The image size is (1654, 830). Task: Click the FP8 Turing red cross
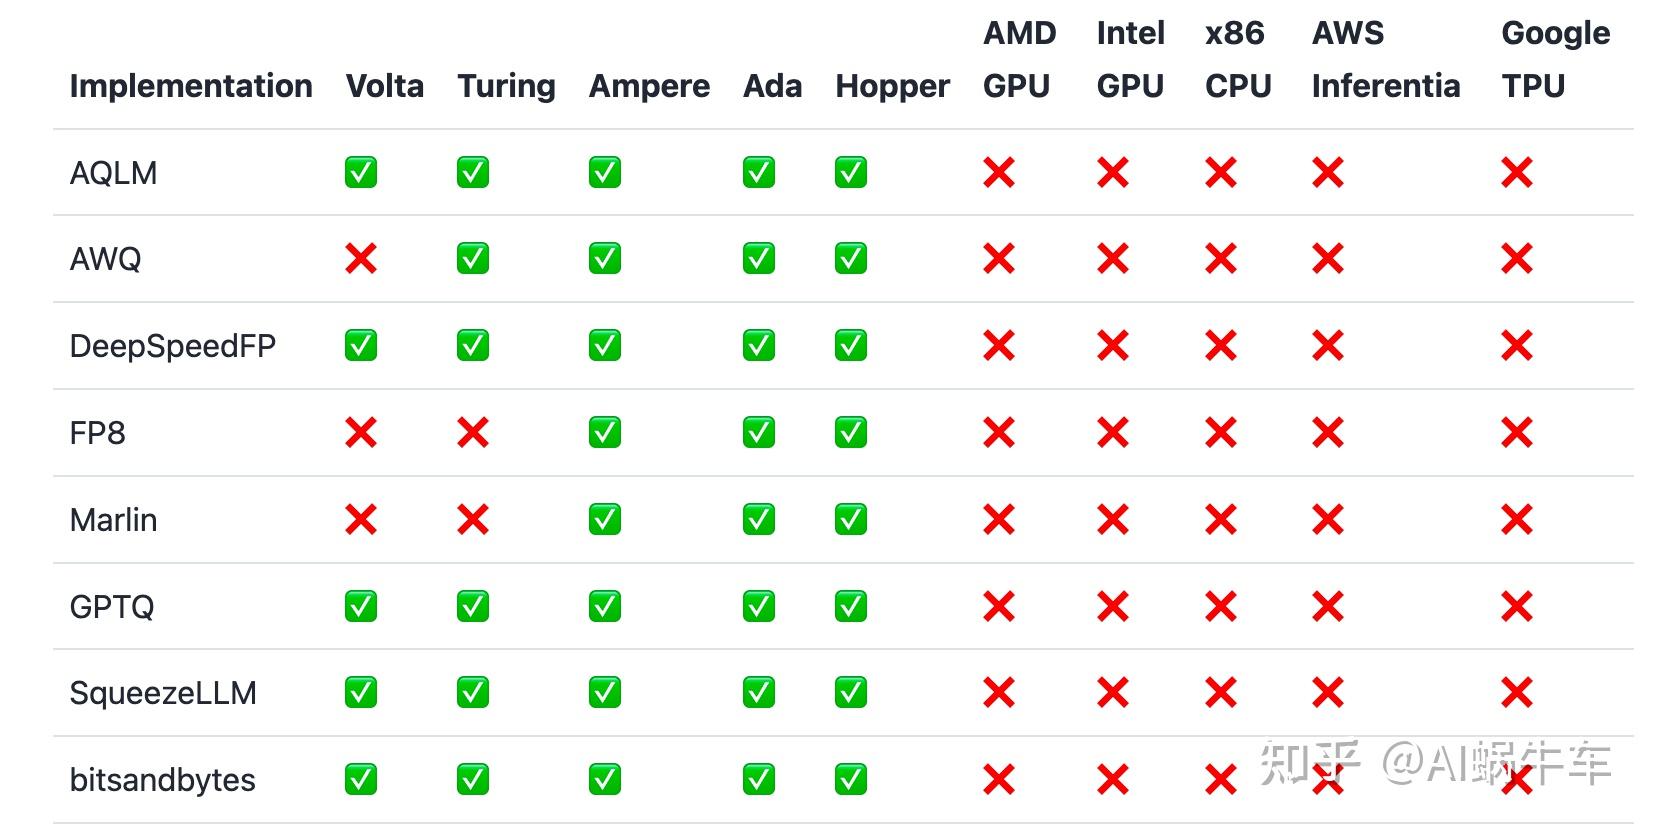473,433
